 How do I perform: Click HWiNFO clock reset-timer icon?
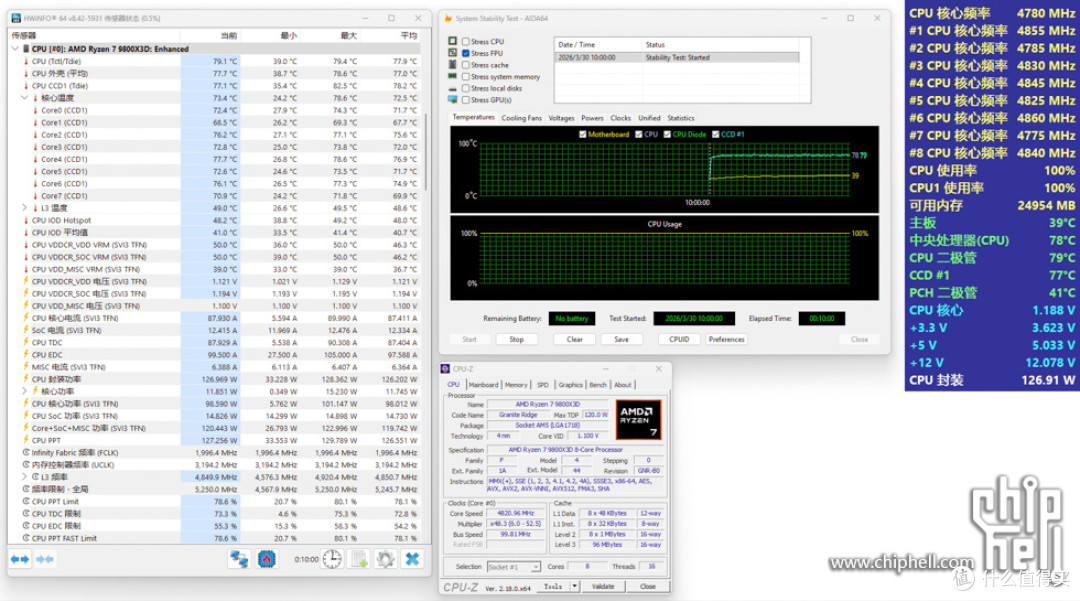pyautogui.click(x=332, y=559)
